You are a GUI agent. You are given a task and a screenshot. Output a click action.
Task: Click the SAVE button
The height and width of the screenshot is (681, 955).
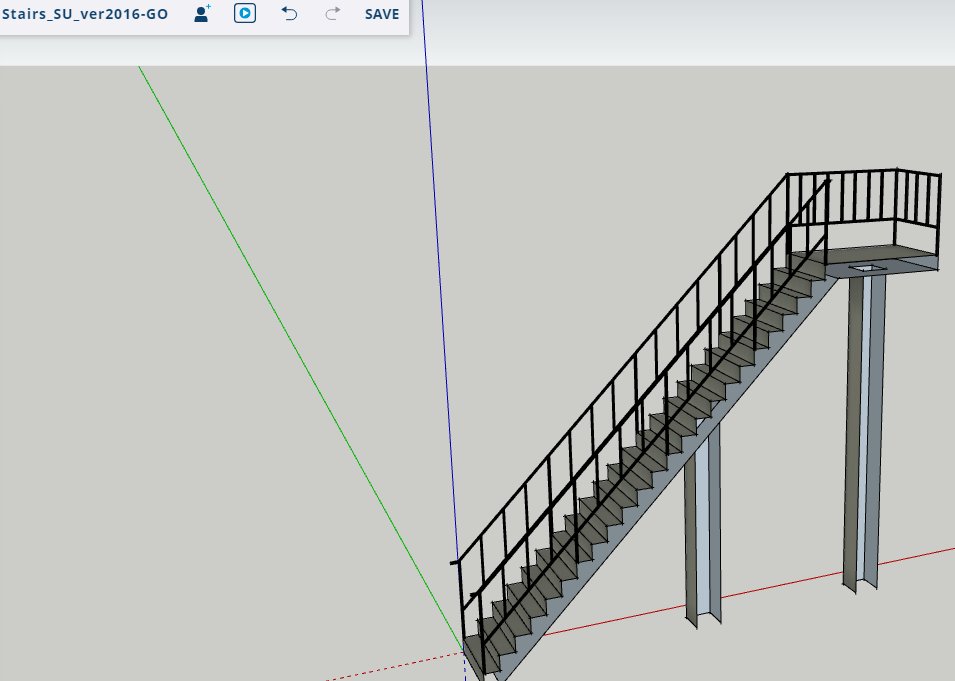[x=382, y=14]
